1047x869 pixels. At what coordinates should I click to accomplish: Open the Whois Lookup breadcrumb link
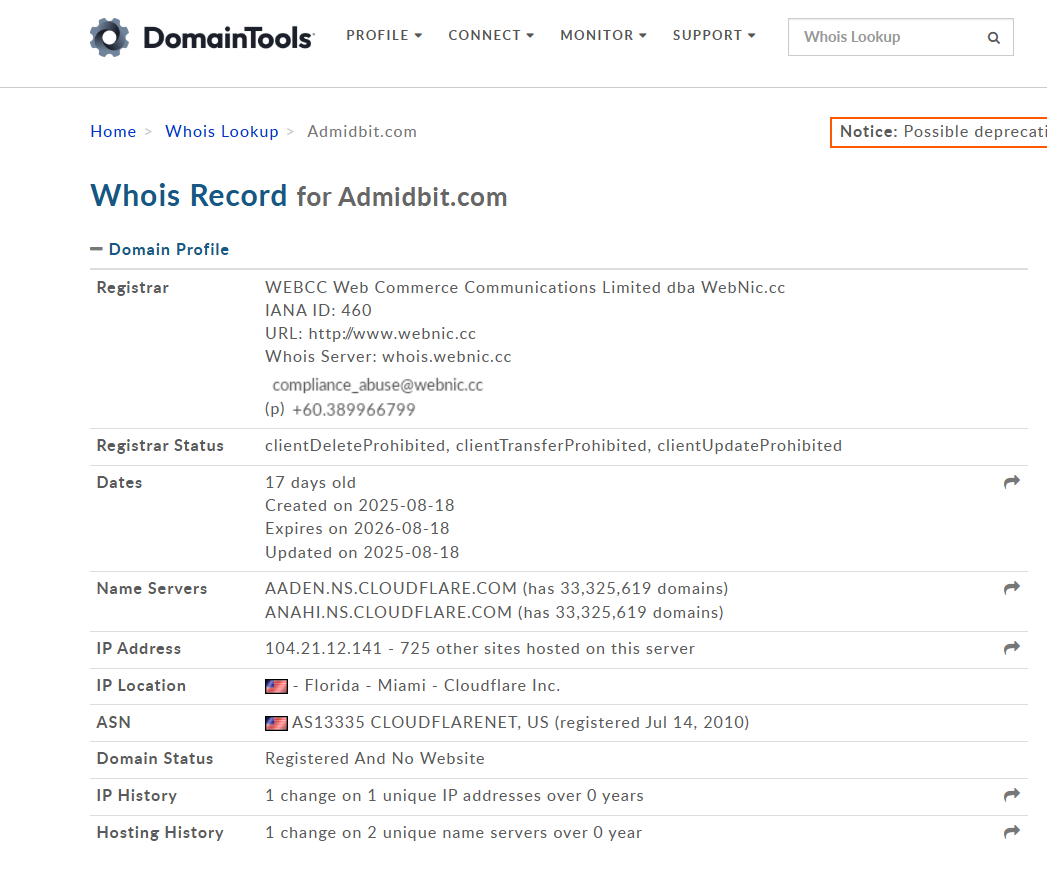tap(221, 131)
